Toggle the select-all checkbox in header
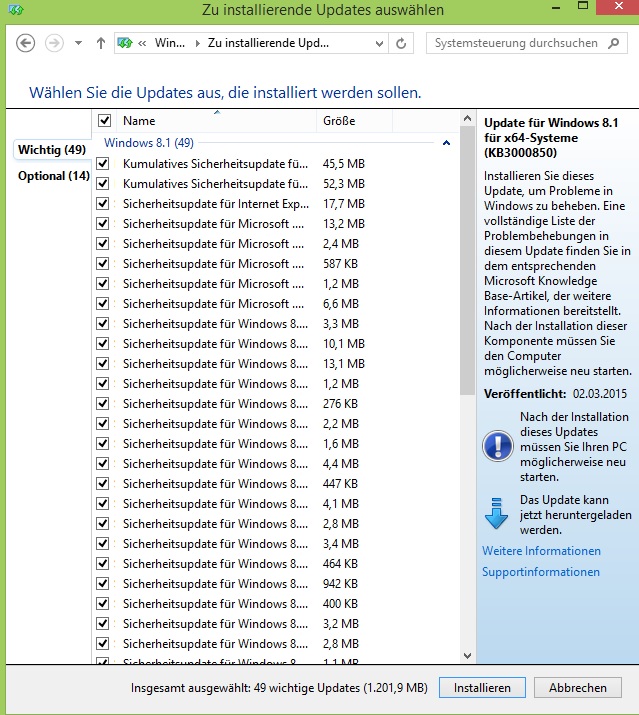 (x=104, y=121)
